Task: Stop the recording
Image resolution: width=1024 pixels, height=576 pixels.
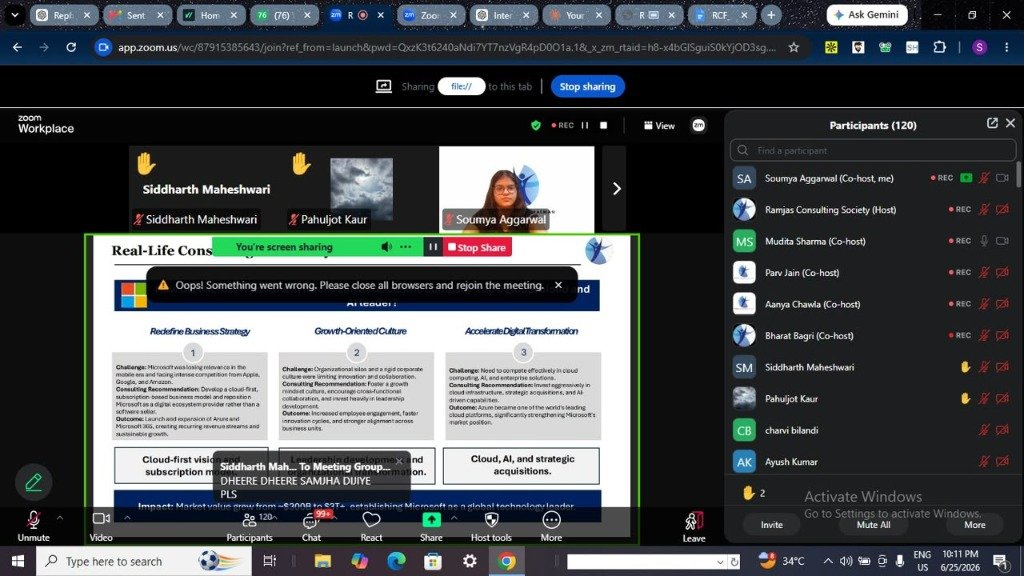Action: 603,125
